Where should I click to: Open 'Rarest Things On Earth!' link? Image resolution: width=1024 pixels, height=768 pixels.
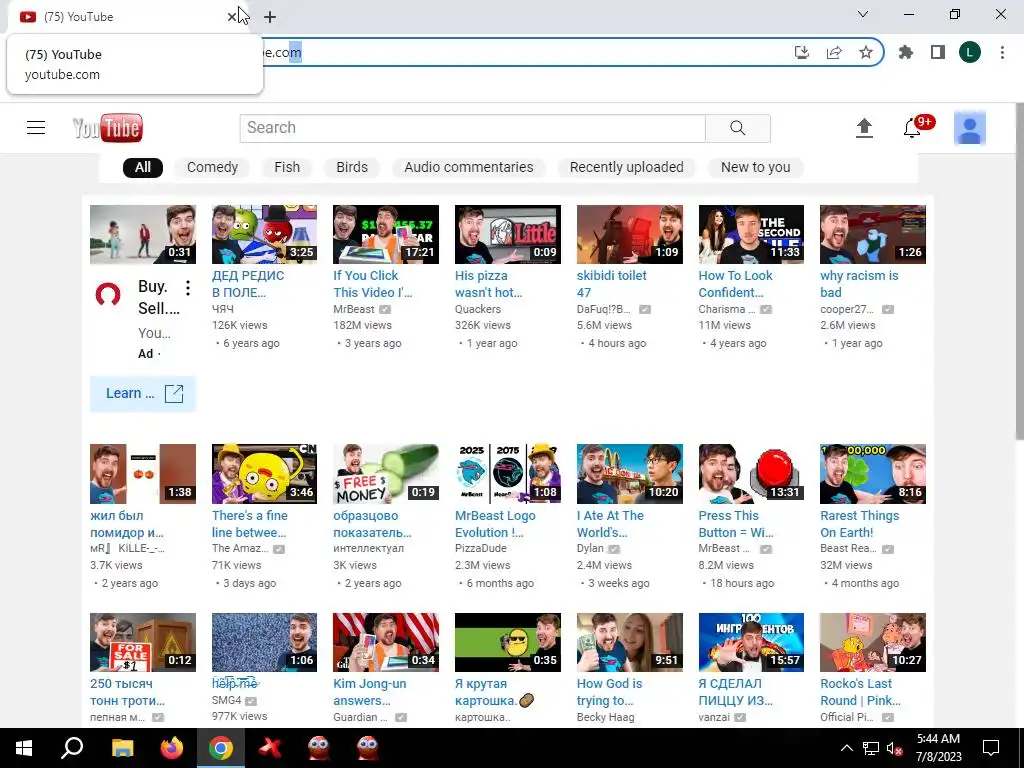[x=860, y=524]
